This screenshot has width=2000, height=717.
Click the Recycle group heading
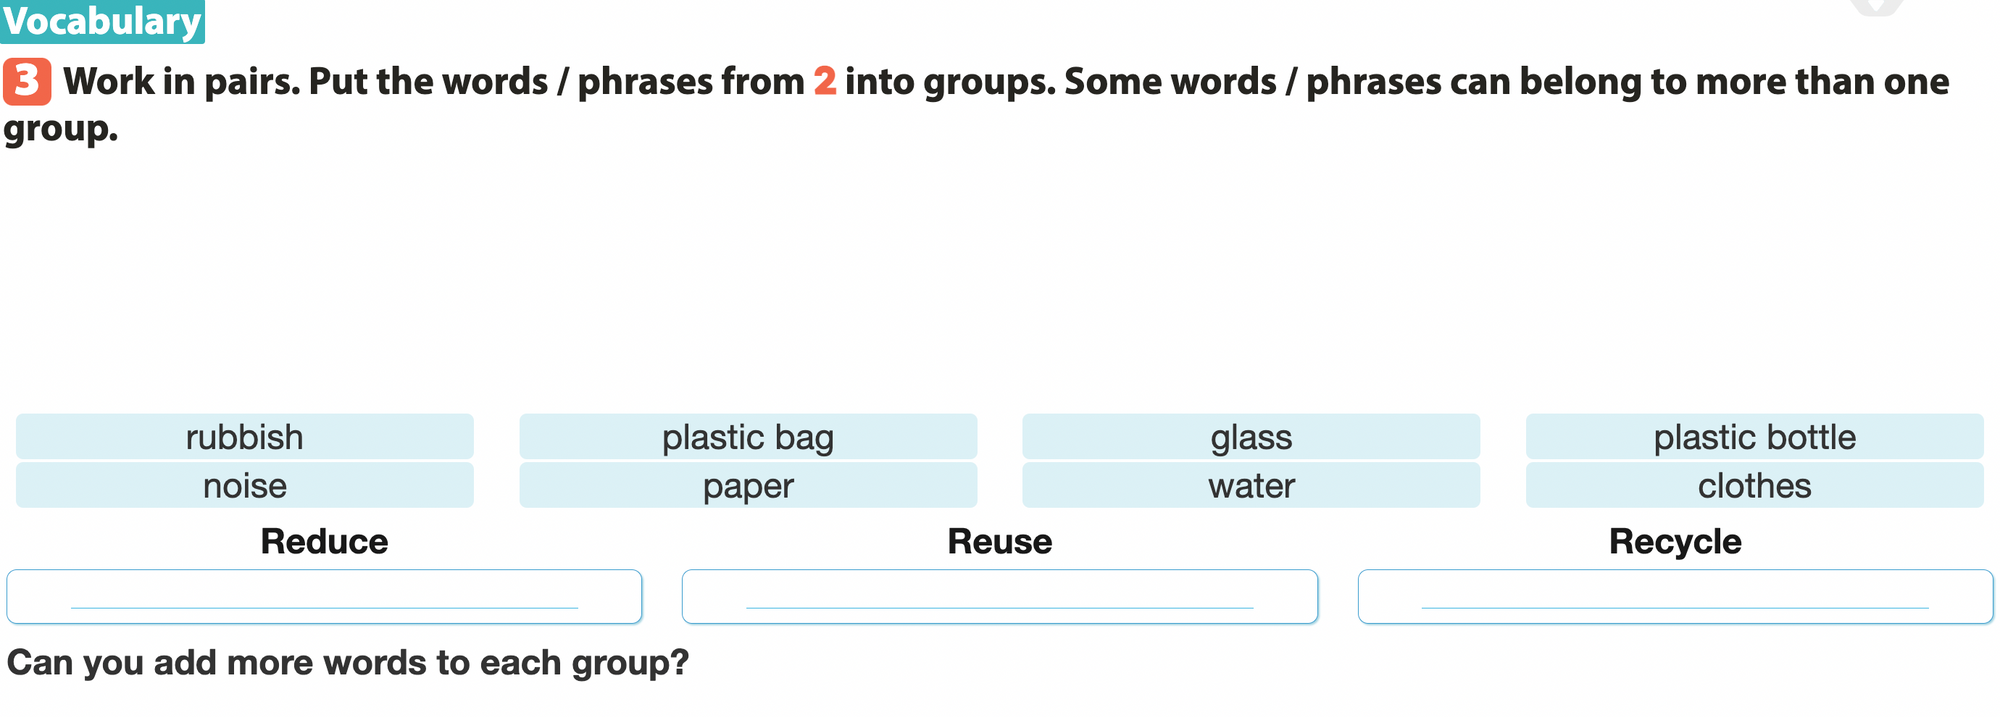(1675, 542)
